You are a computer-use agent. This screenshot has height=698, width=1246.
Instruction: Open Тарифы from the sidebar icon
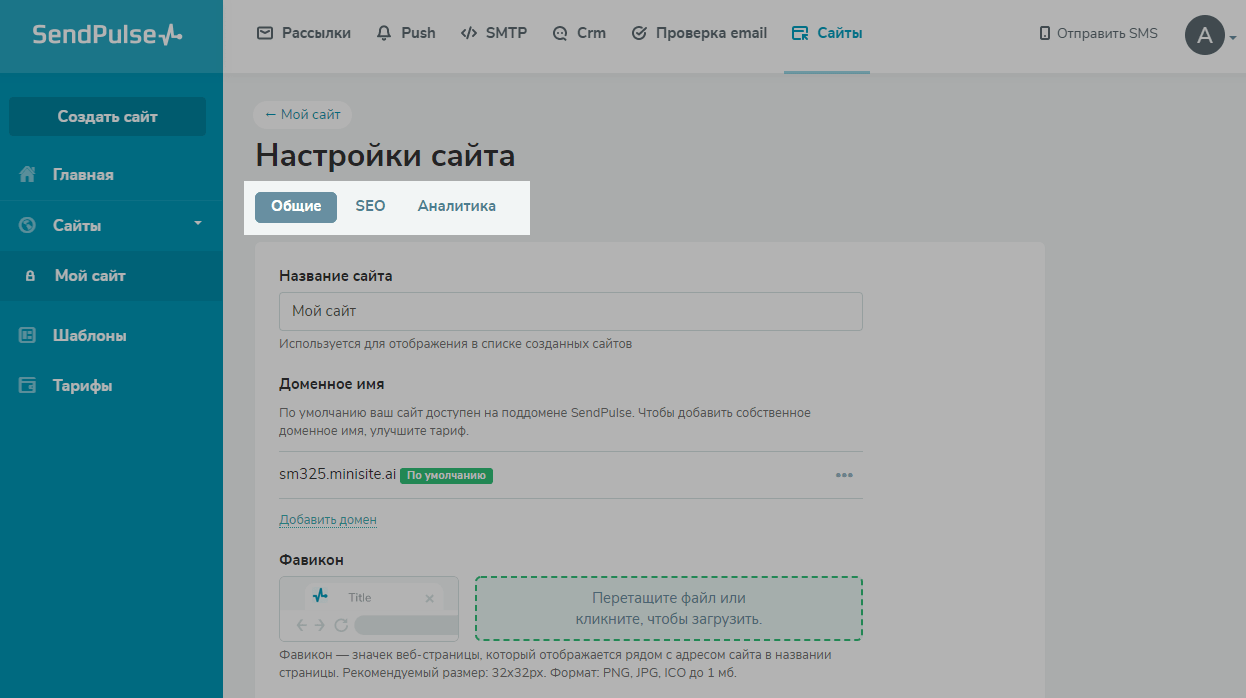pos(27,385)
